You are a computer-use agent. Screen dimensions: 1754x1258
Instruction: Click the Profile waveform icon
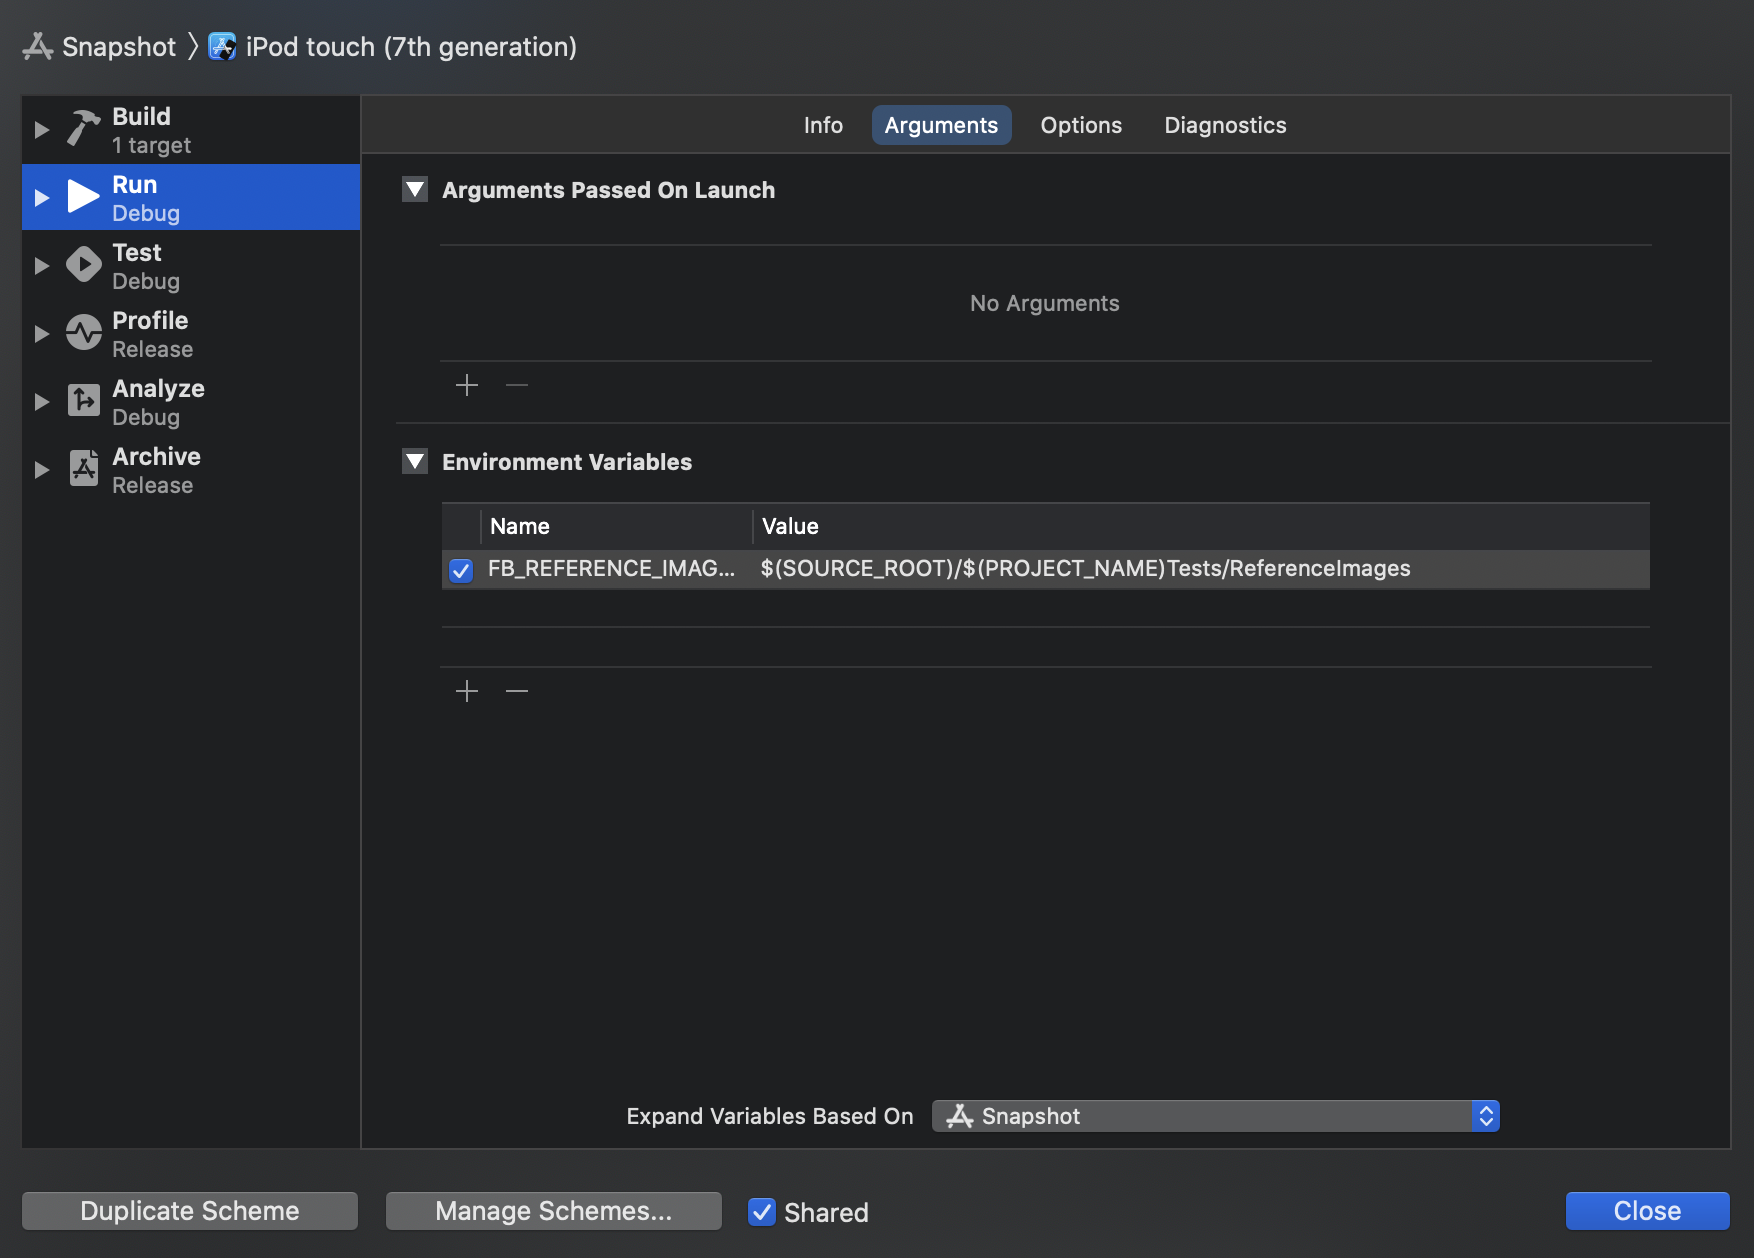[x=84, y=333]
